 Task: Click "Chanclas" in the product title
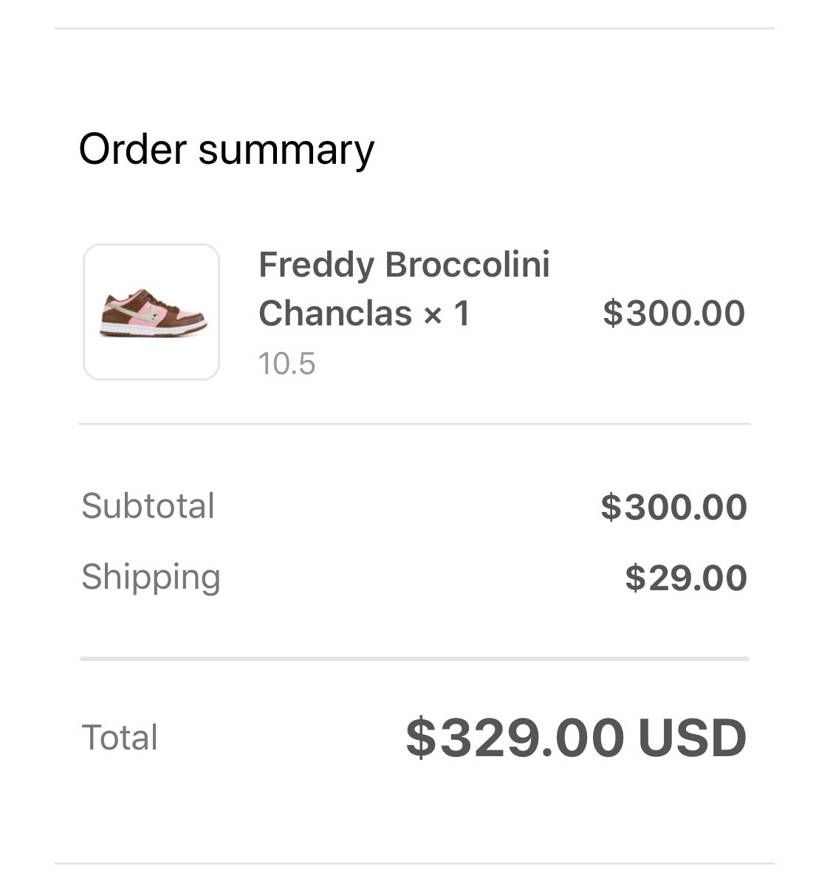(x=335, y=314)
